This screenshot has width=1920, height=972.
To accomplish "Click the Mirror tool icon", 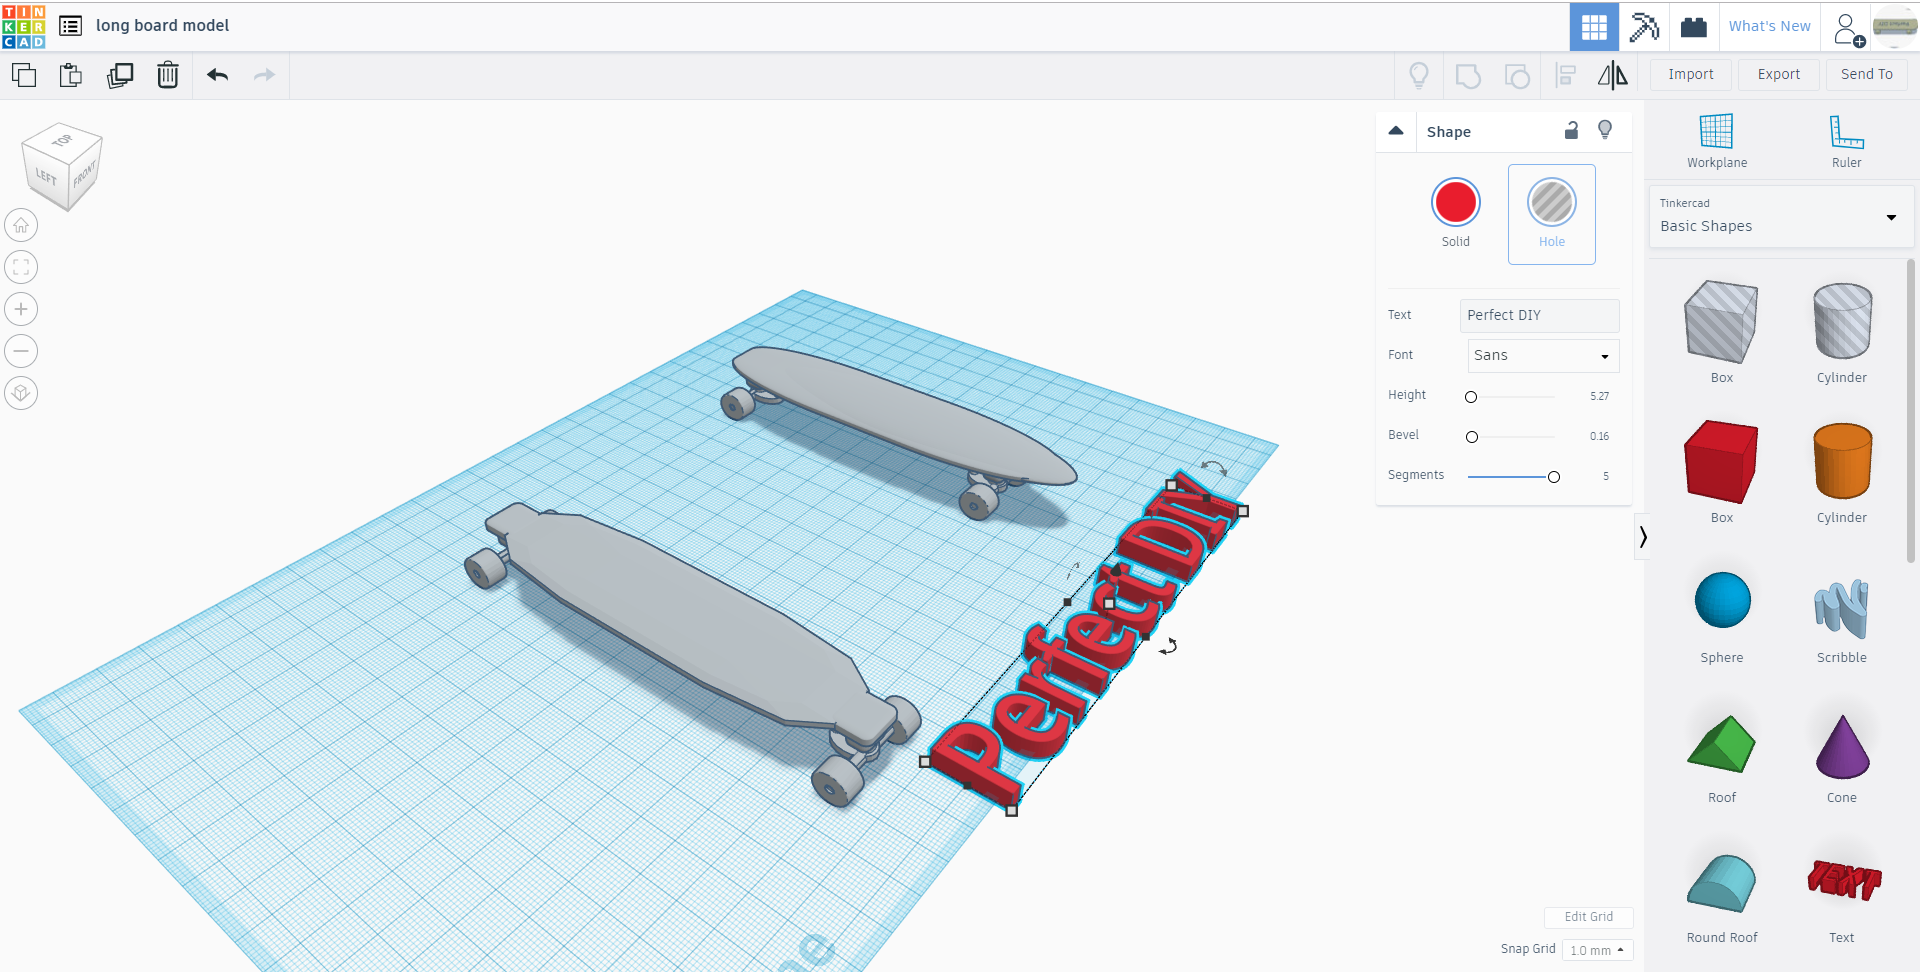I will pos(1613,76).
